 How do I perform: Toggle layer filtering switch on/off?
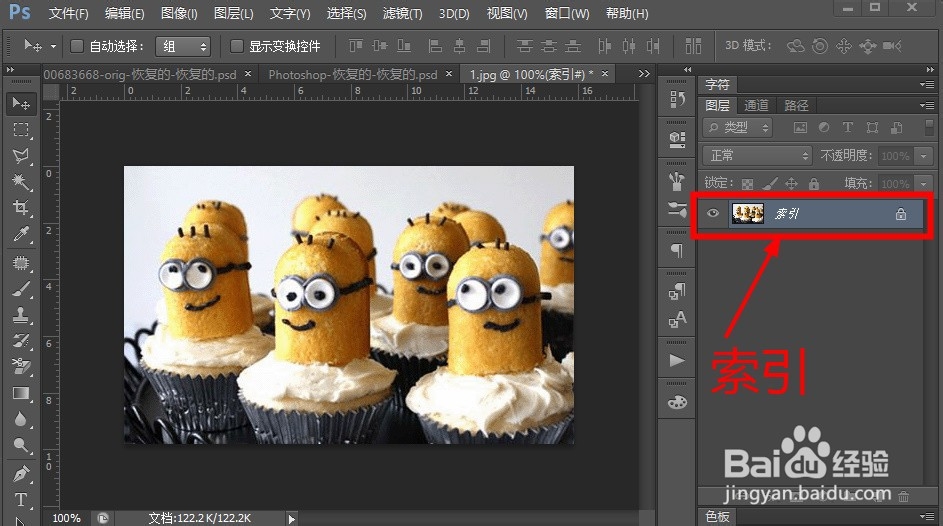point(929,127)
